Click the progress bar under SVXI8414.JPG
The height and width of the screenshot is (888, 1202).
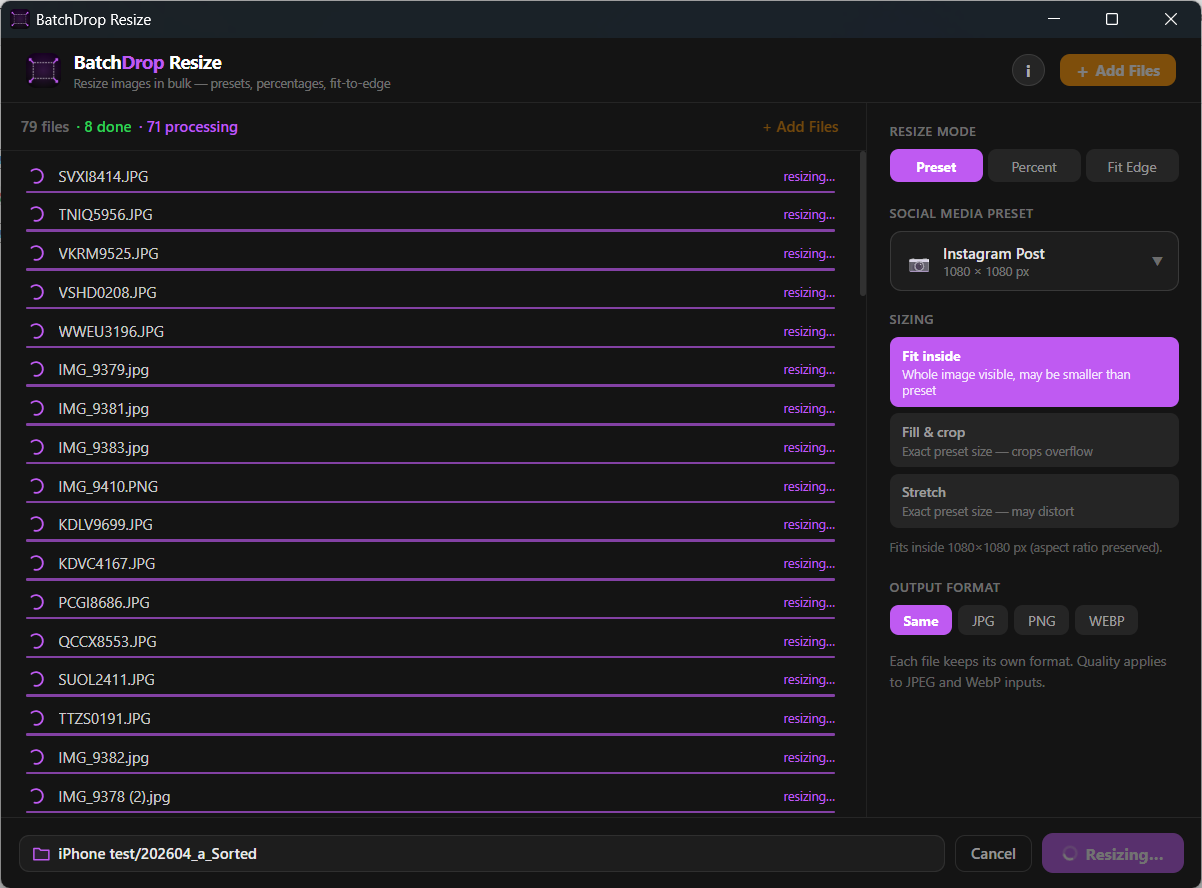[430, 192]
